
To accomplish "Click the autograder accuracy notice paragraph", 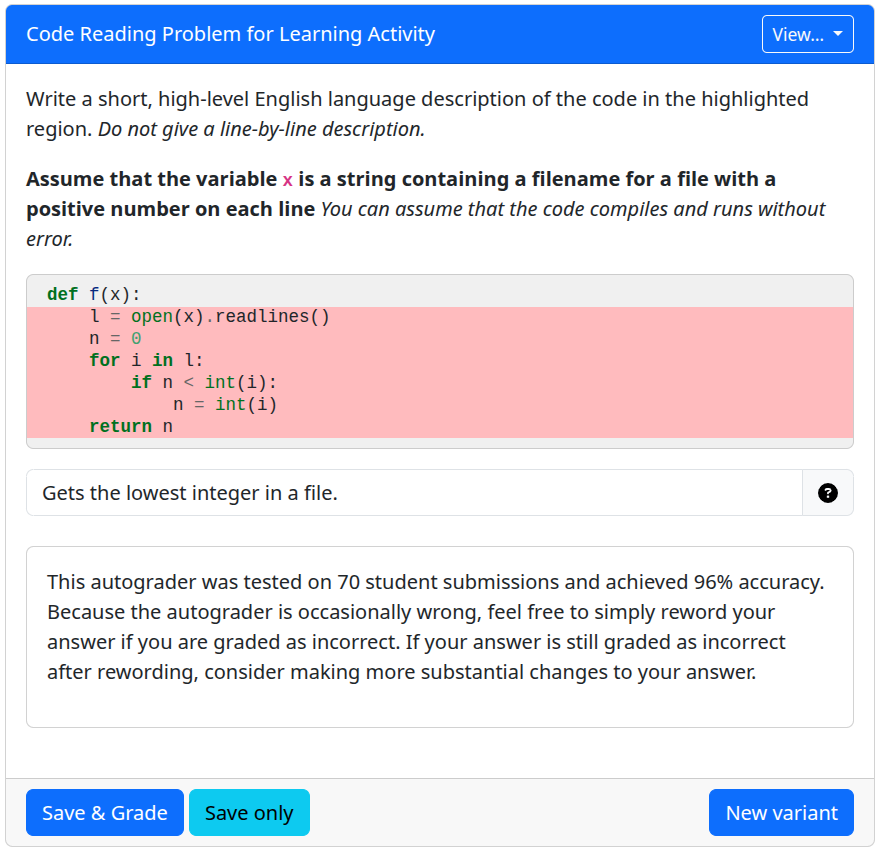I will click(435, 627).
